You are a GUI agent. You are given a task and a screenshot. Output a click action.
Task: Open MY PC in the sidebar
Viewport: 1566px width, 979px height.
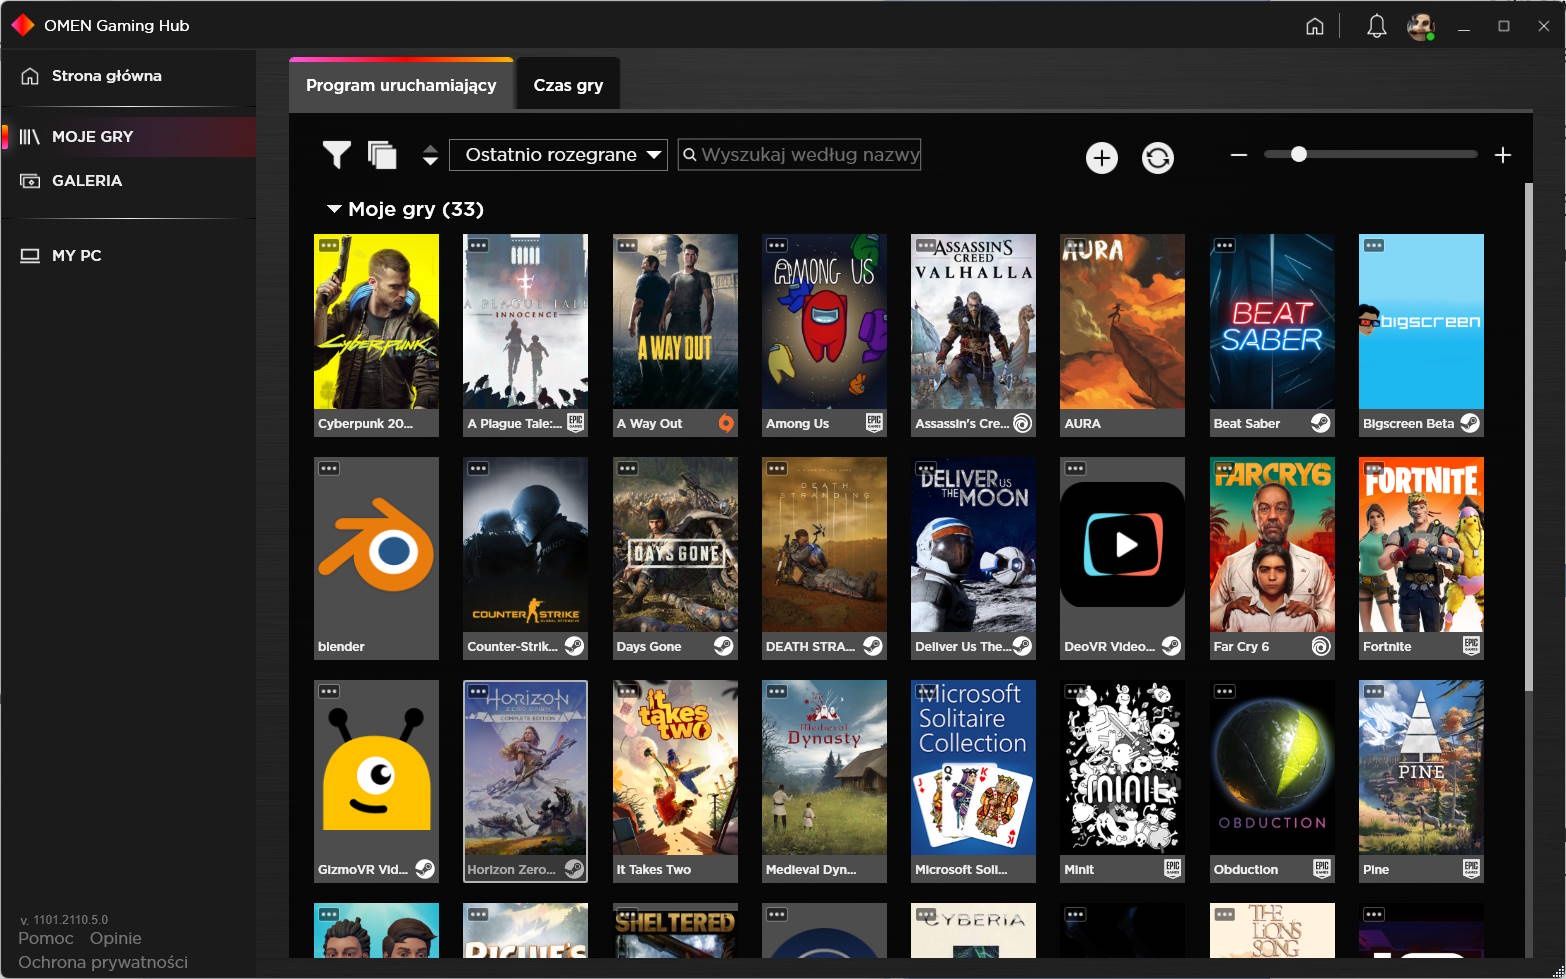coord(128,256)
